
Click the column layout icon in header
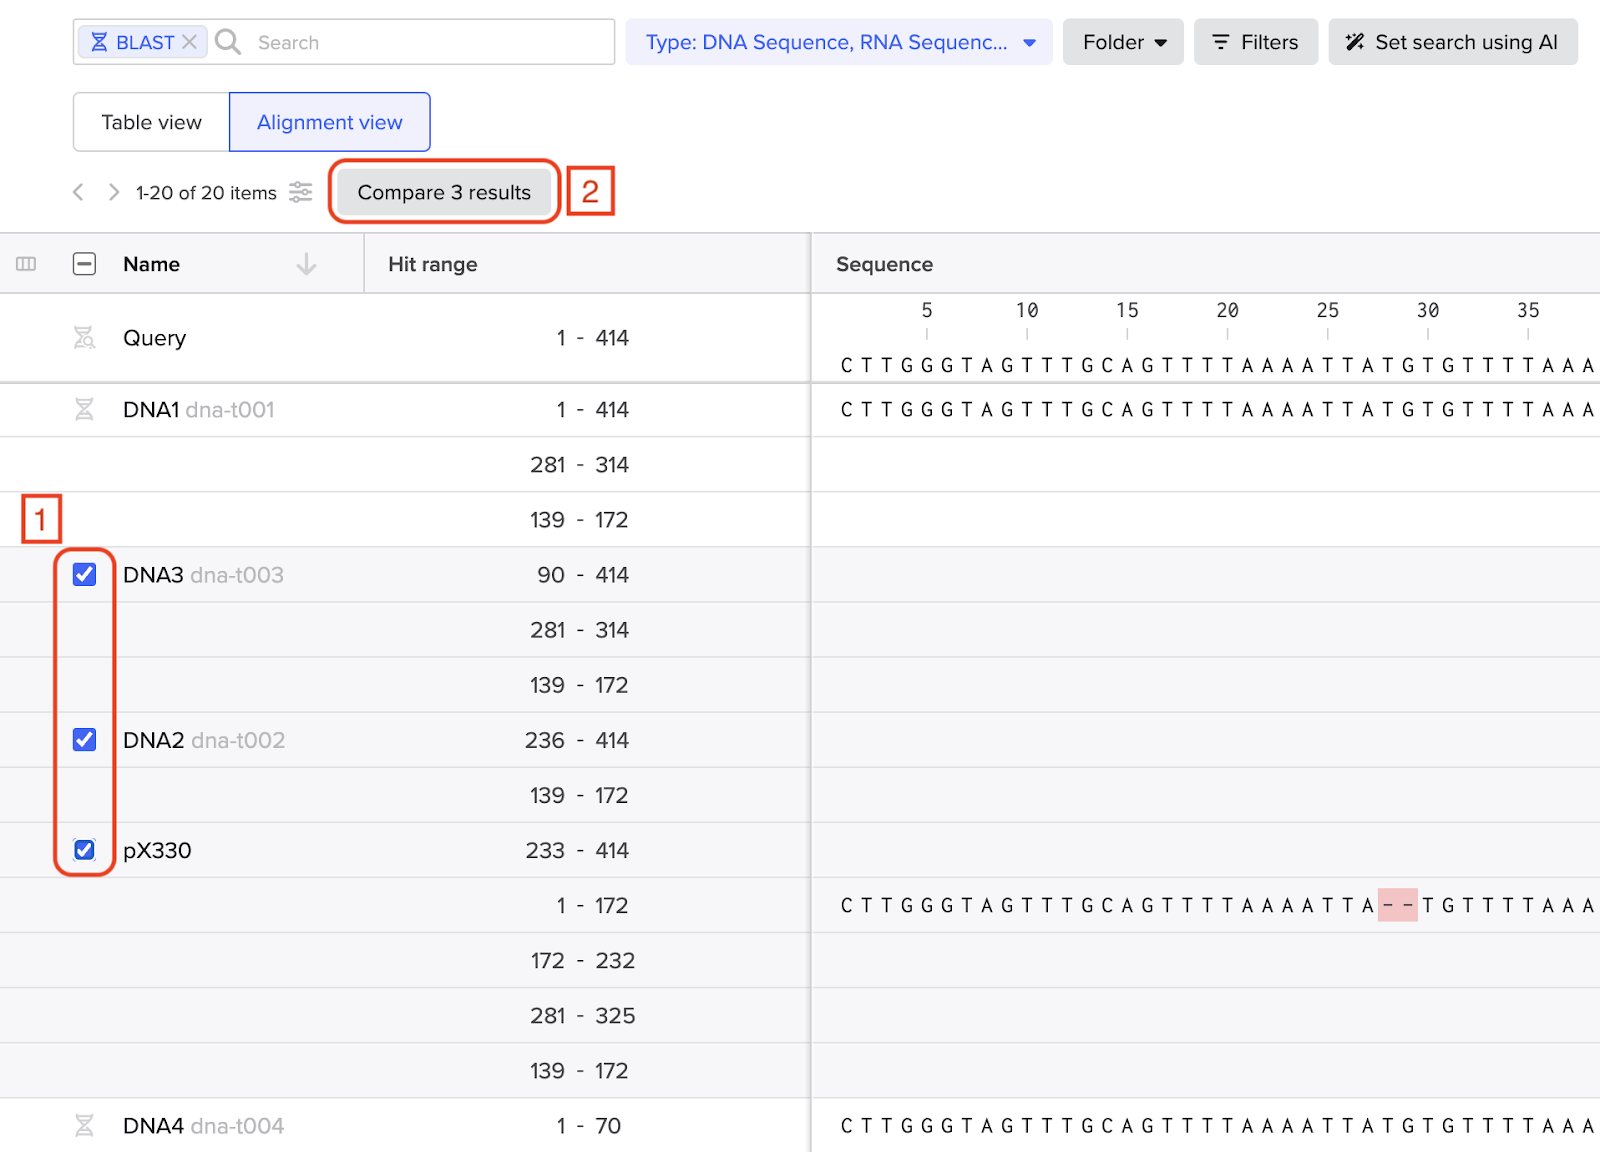[26, 264]
